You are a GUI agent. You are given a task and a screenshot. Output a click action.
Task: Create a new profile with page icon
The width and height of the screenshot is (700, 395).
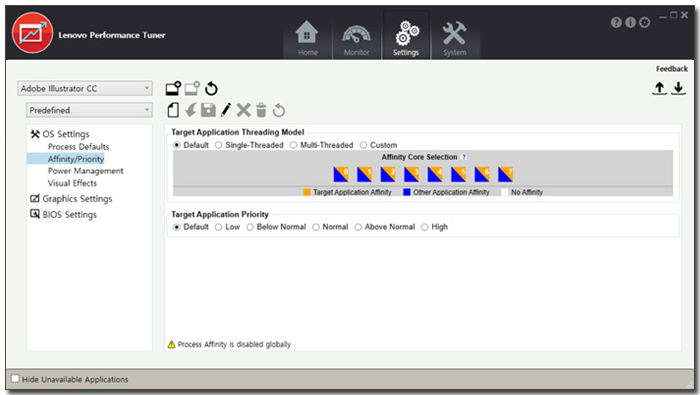coord(173,110)
